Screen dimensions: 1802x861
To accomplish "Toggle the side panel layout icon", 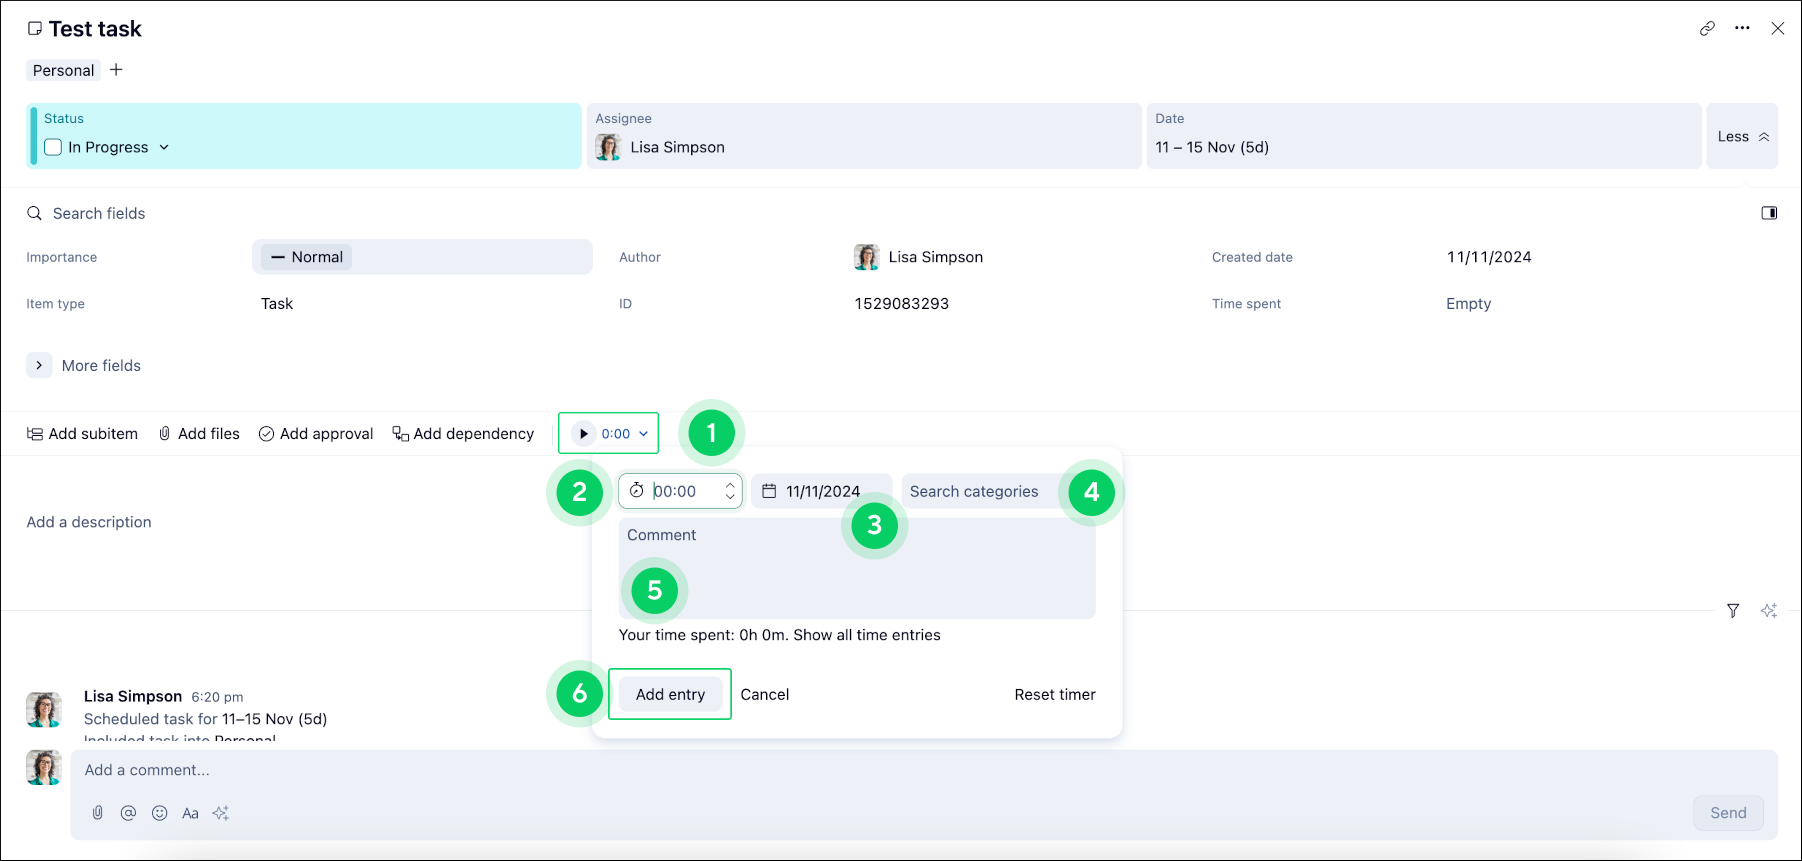I will [x=1769, y=213].
